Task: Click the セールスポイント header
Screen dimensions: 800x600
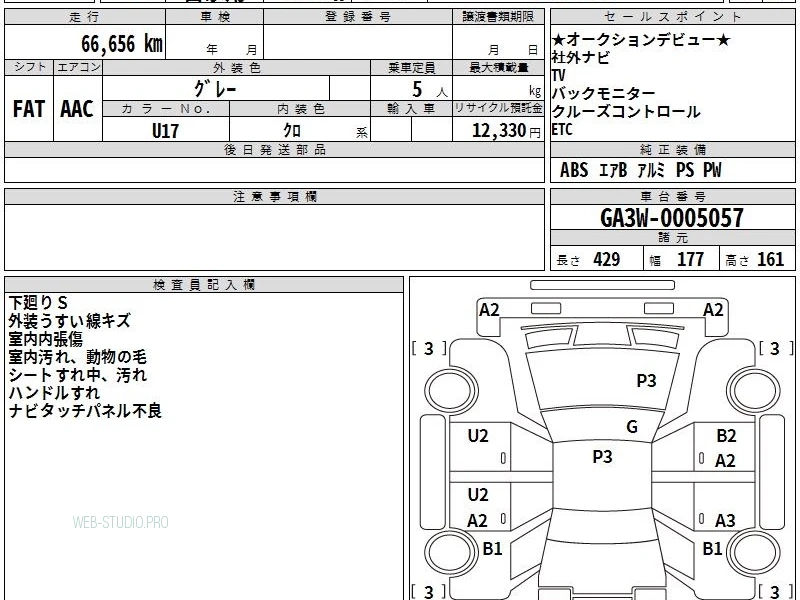Action: click(672, 17)
